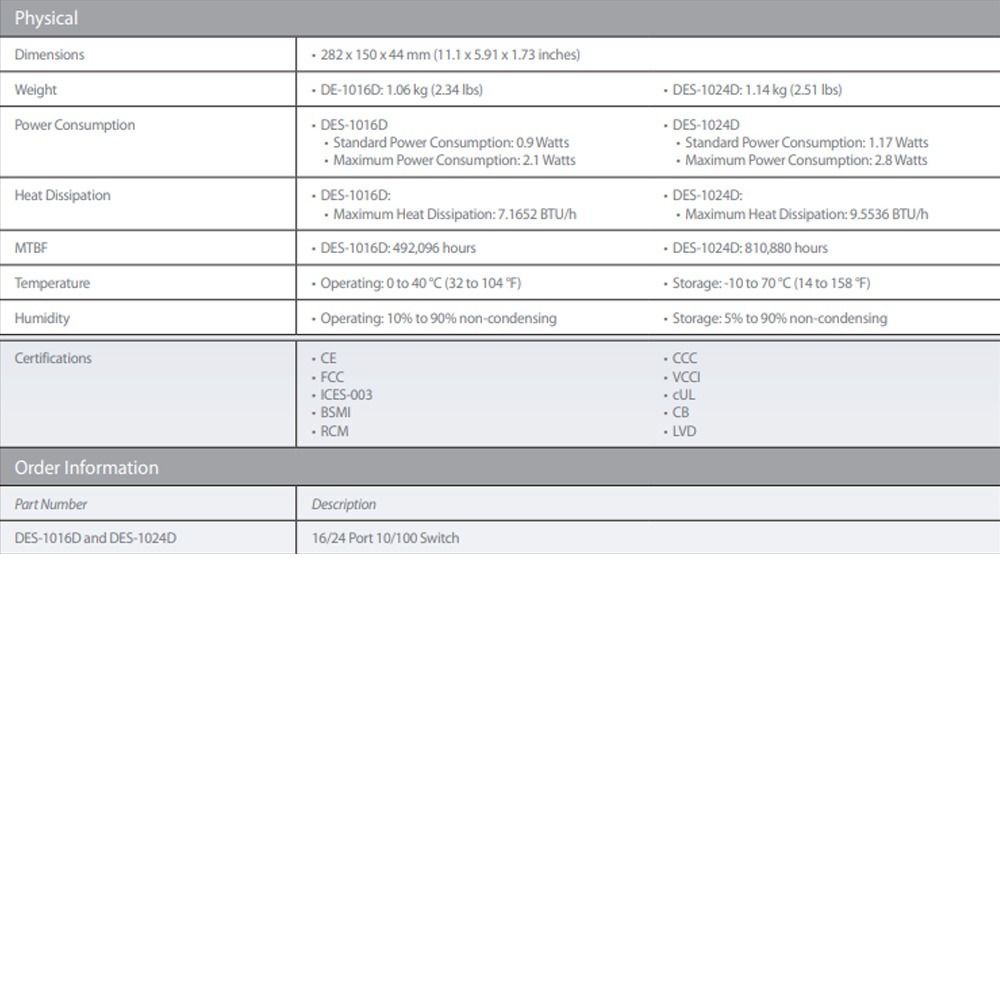Viewport: 1000px width, 1000px height.
Task: Click Maximum Power Consumption 2.1 Watts text
Action: (x=454, y=160)
